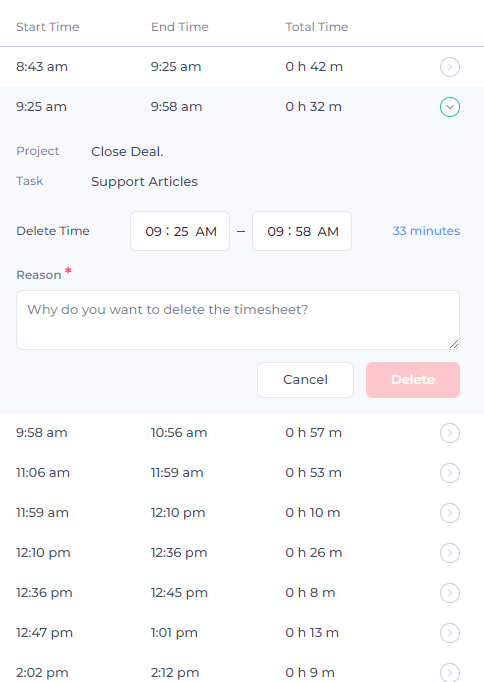Open the 11:59 am entry arrow icon
The width and height of the screenshot is (484, 682).
tap(450, 513)
